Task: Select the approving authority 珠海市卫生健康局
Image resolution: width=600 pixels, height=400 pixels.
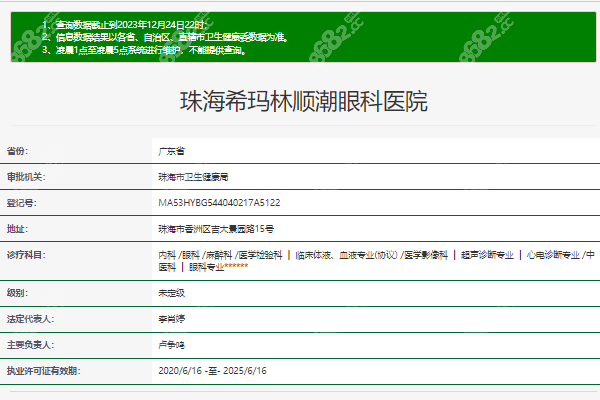Action: (193, 177)
